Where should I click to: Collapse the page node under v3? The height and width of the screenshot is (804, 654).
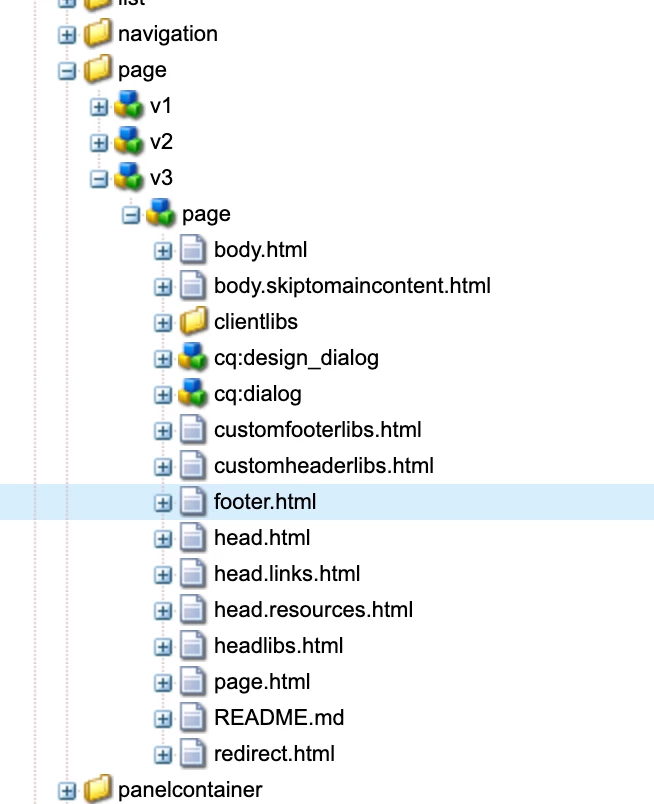[x=130, y=215]
